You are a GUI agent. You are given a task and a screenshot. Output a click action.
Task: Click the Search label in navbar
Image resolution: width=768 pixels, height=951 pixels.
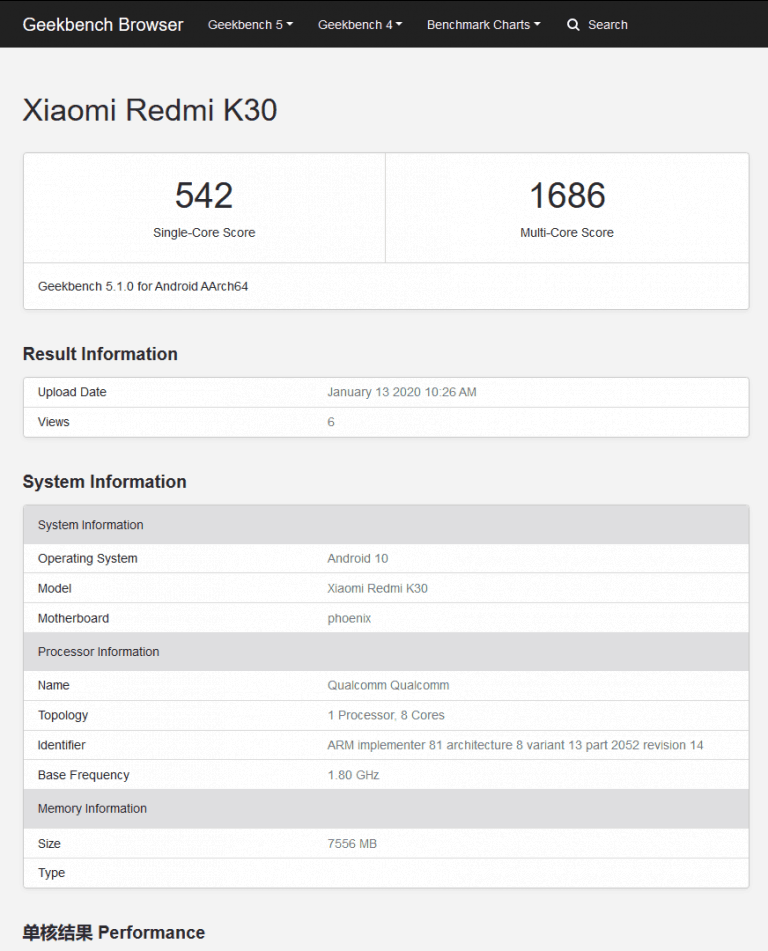[x=607, y=25]
